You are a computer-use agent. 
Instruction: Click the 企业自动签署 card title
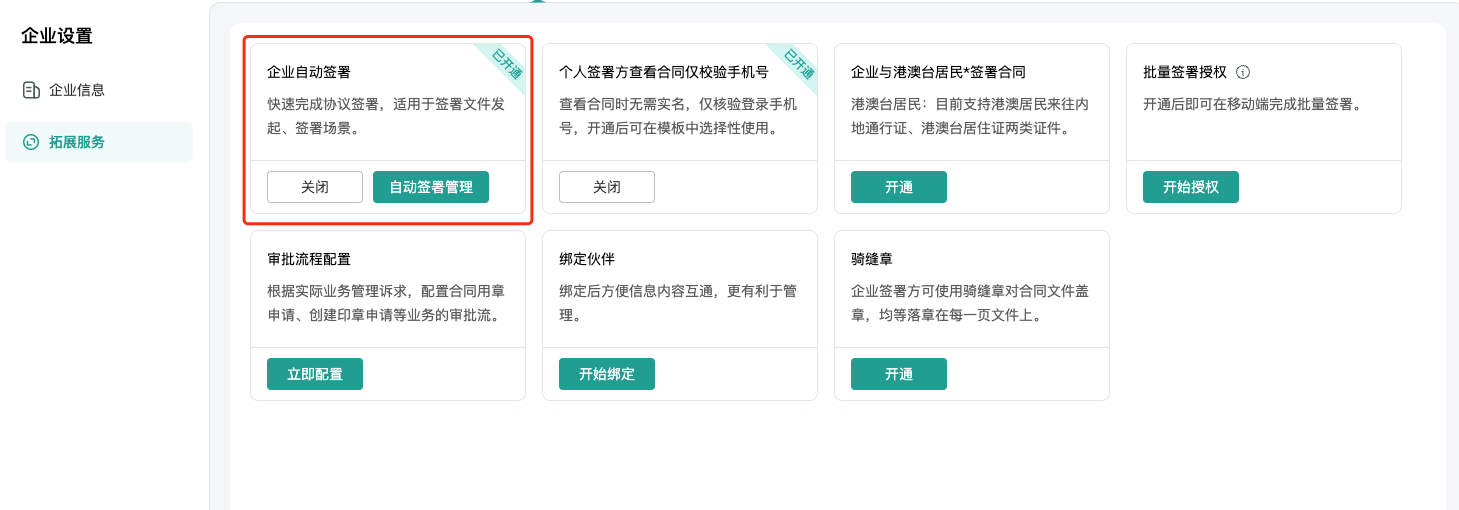click(x=309, y=72)
